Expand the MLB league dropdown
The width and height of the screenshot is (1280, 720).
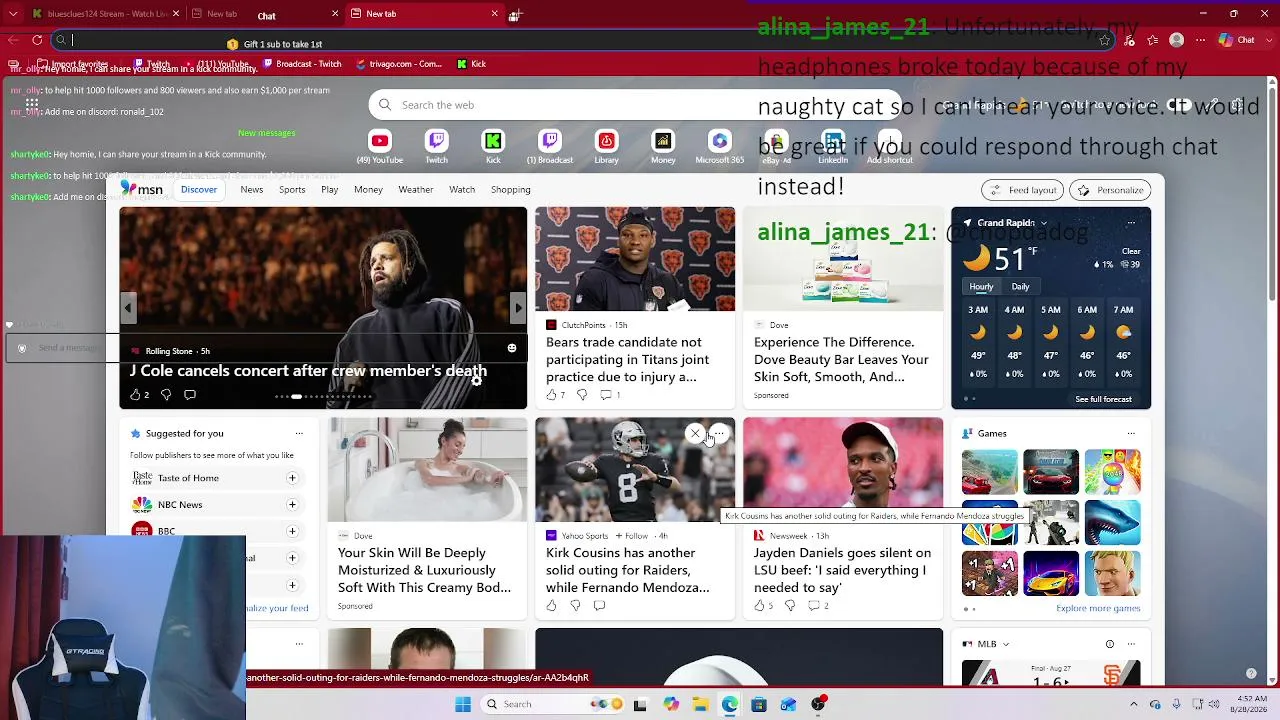(1006, 644)
